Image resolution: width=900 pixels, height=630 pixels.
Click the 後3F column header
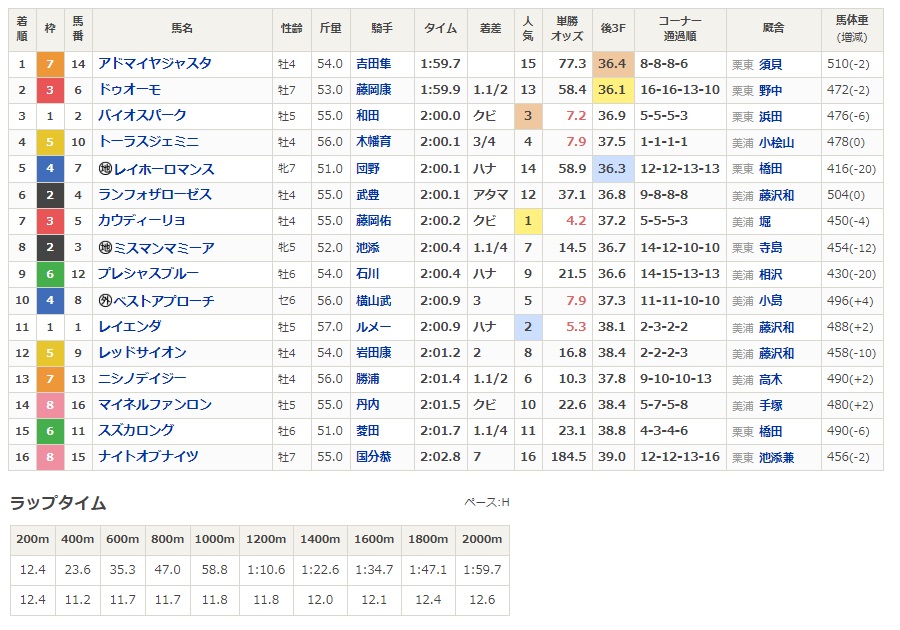click(612, 28)
